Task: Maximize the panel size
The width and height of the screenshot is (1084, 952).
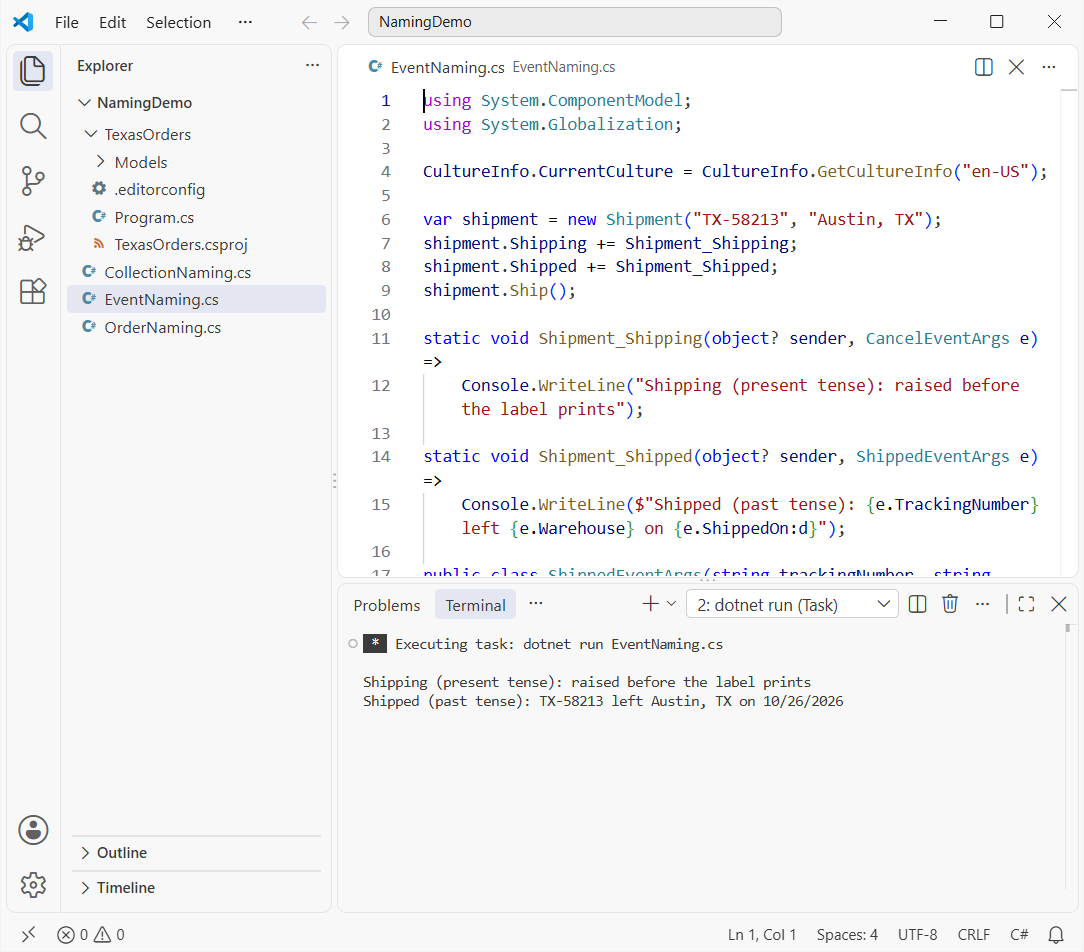Action: tap(1027, 604)
